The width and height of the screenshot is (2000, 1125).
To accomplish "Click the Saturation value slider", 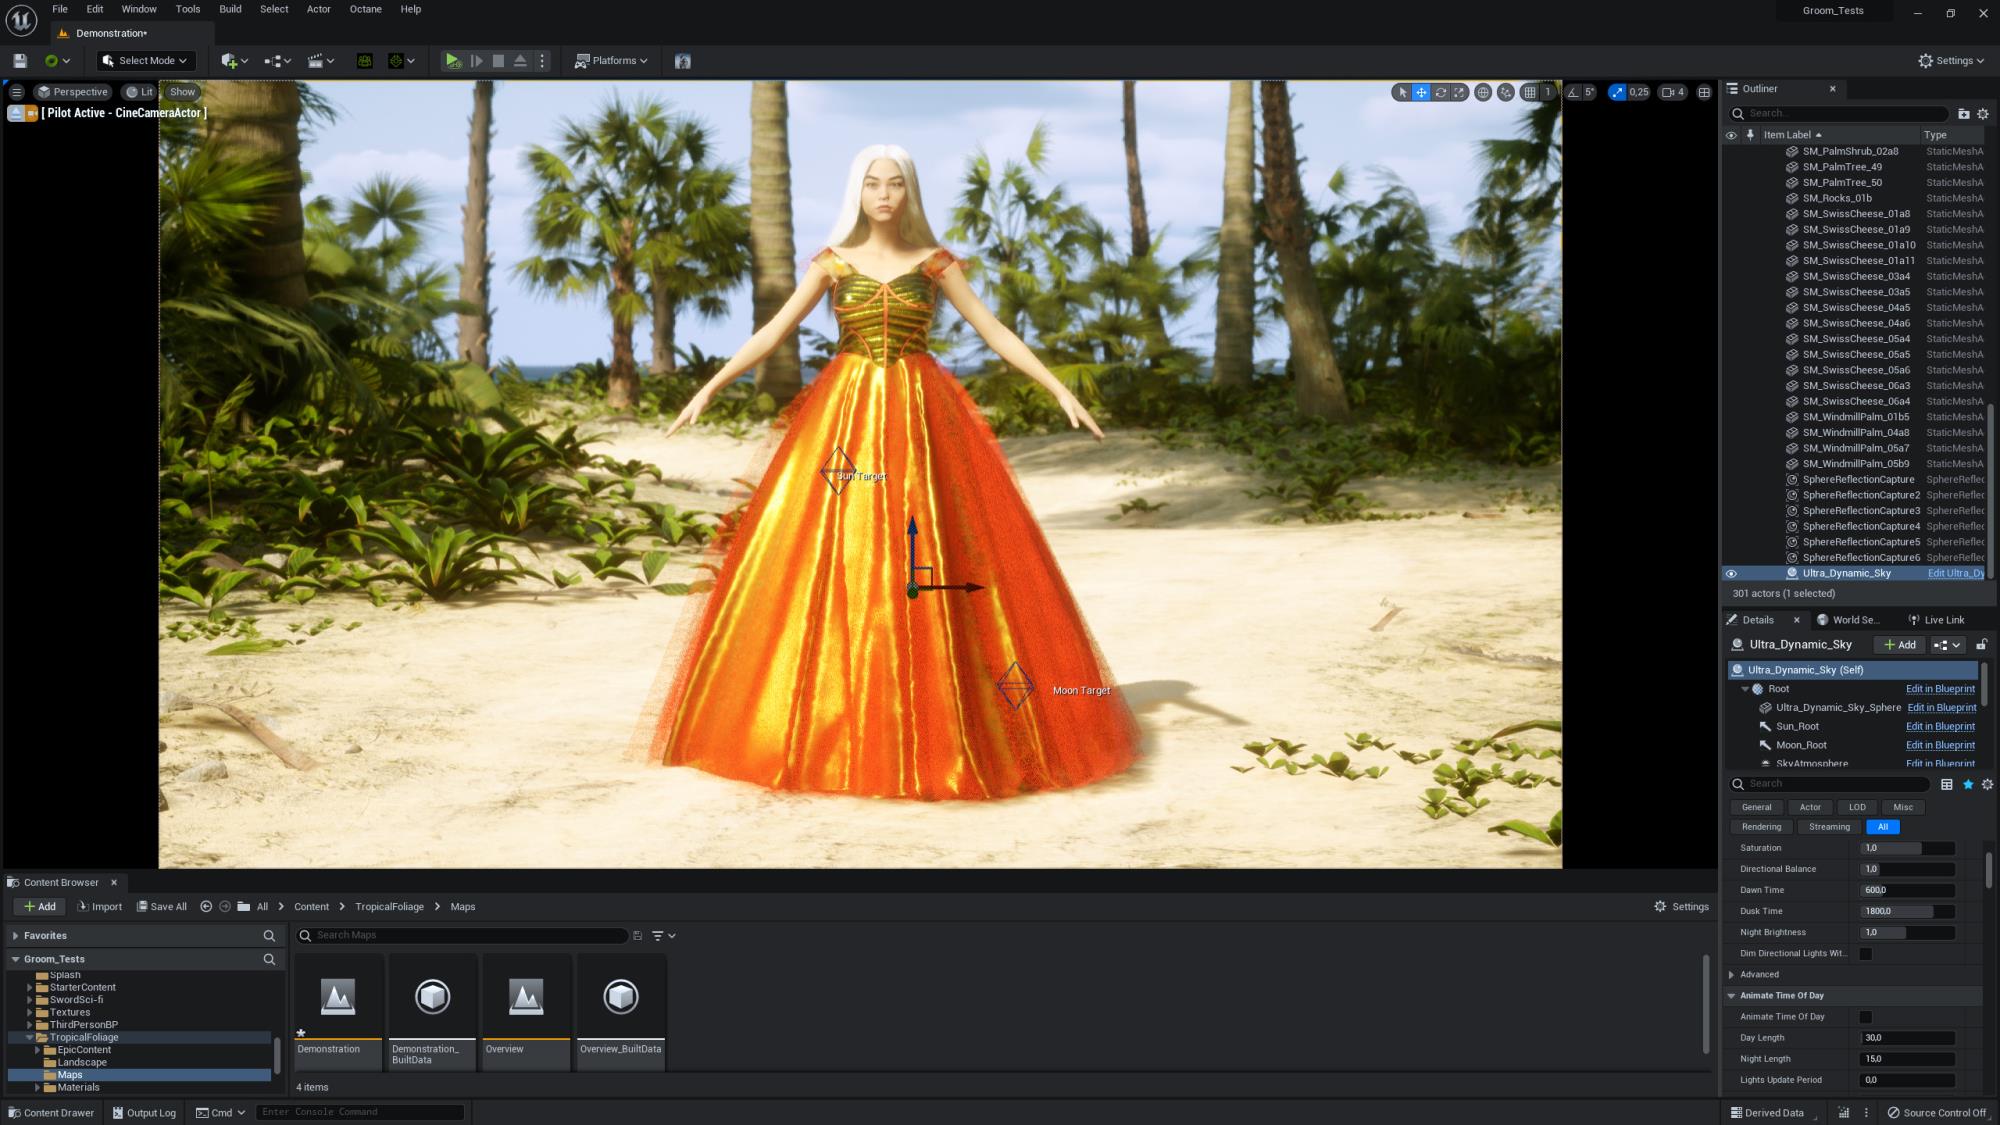I will tap(1907, 848).
